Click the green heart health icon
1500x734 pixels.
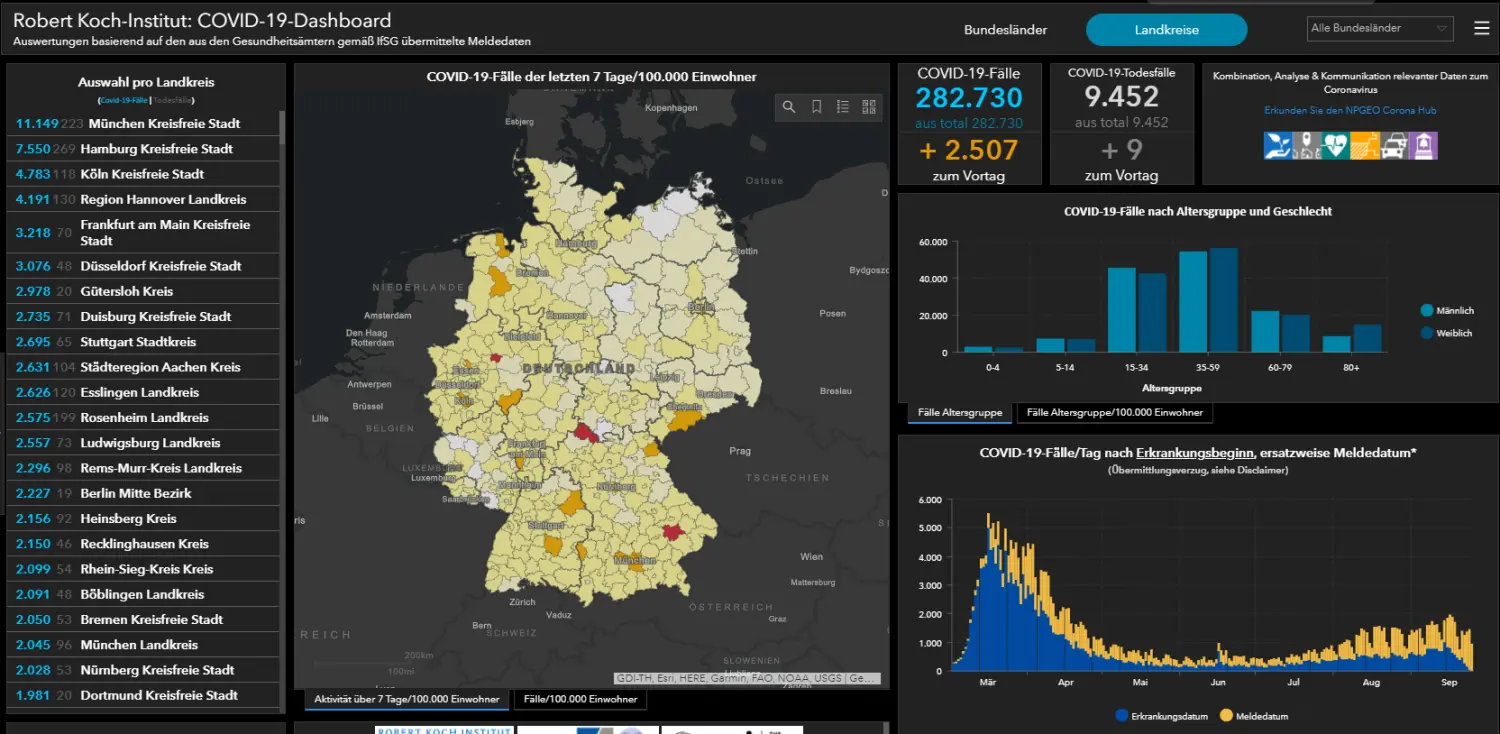tap(1335, 146)
